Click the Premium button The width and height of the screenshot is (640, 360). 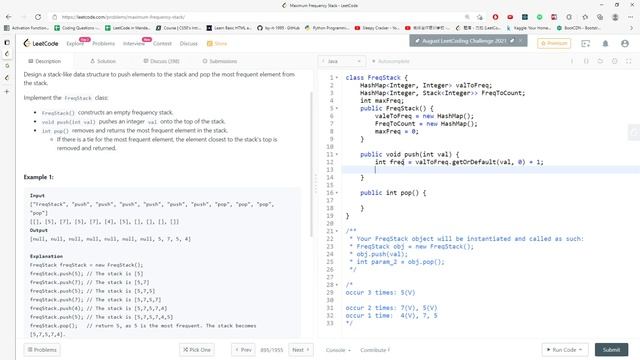[554, 43]
